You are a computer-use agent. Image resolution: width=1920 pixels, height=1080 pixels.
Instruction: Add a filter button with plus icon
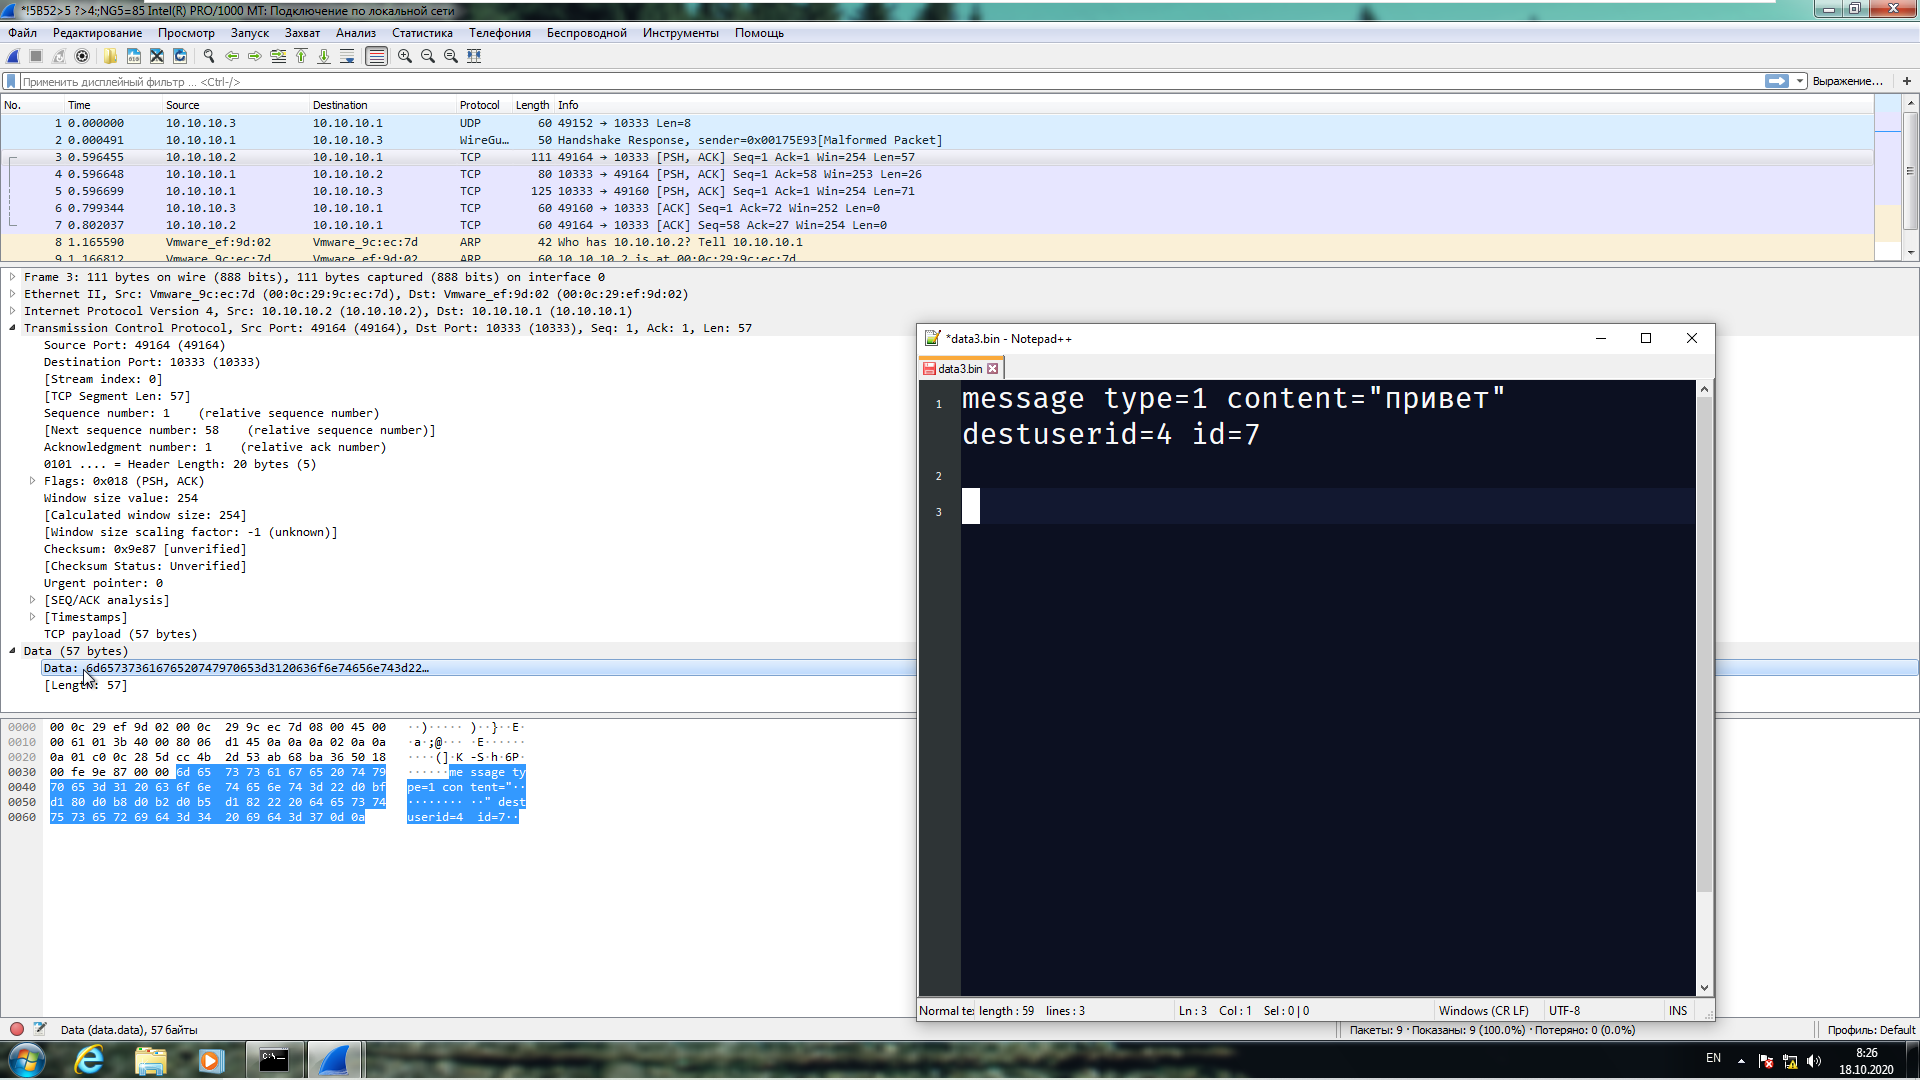coord(1907,81)
